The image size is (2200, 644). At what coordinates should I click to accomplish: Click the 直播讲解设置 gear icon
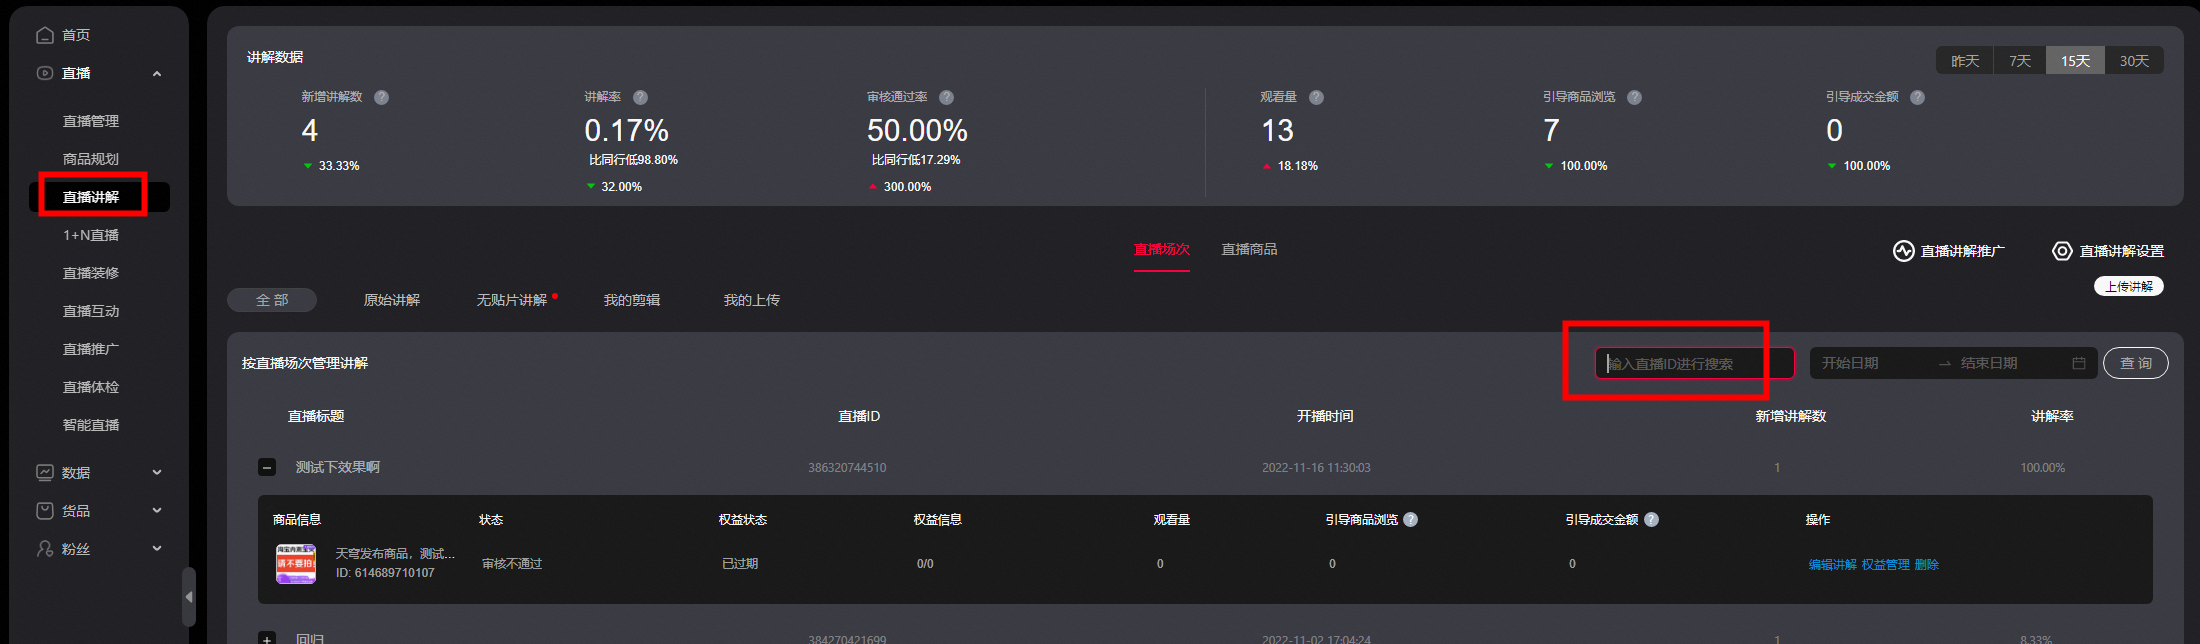pos(2062,251)
